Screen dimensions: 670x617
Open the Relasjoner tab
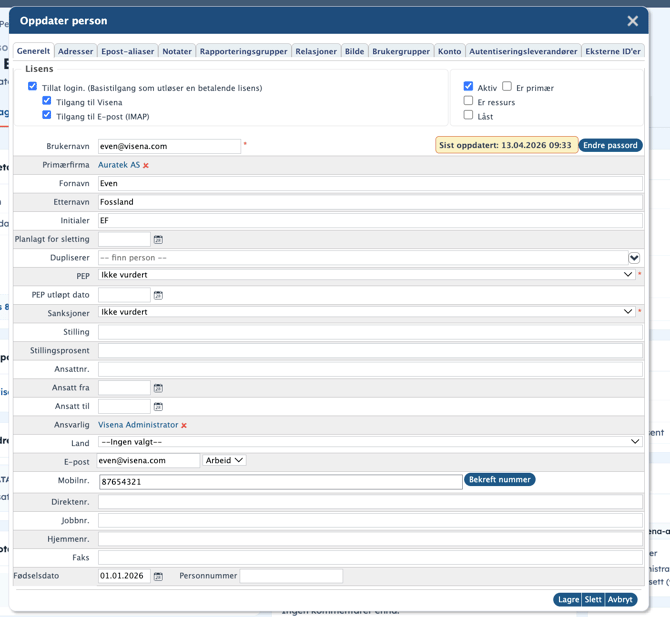point(316,51)
